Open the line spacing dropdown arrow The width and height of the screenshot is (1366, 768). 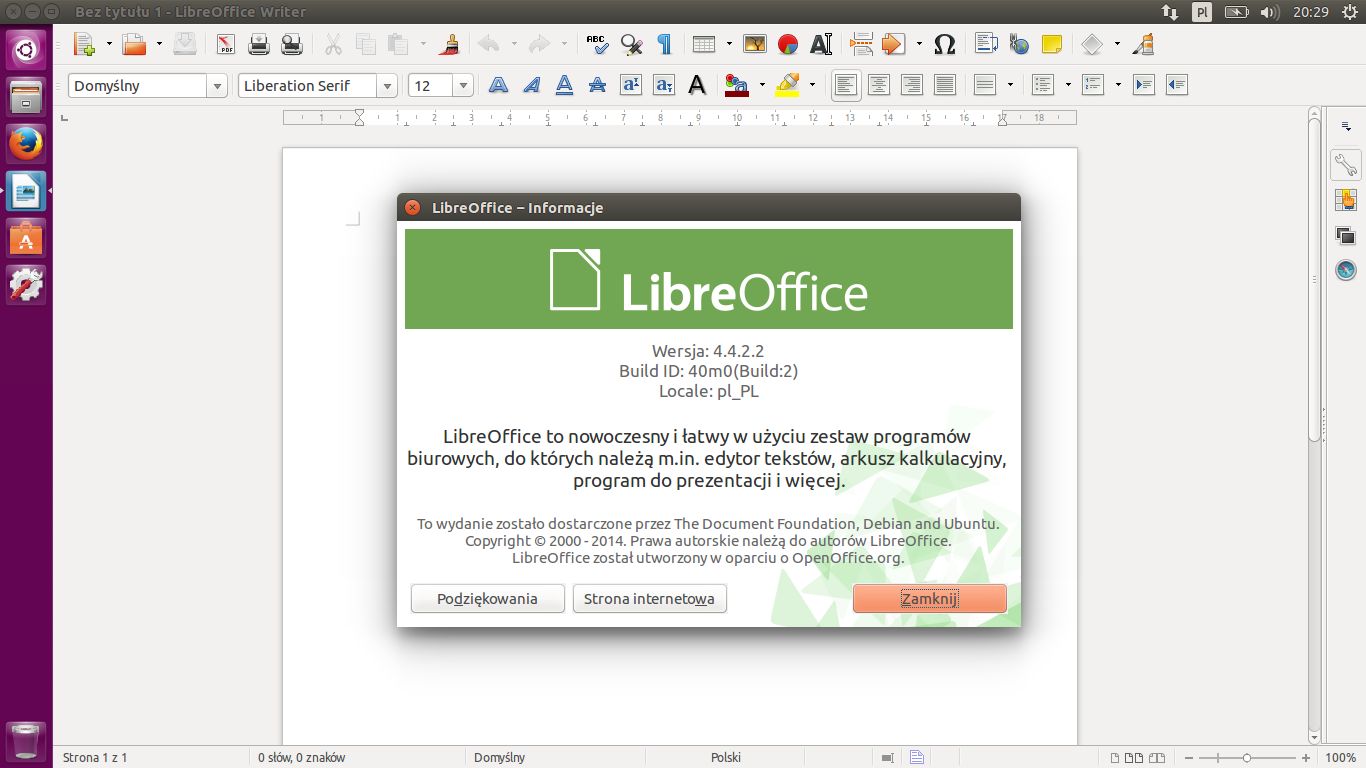1011,85
